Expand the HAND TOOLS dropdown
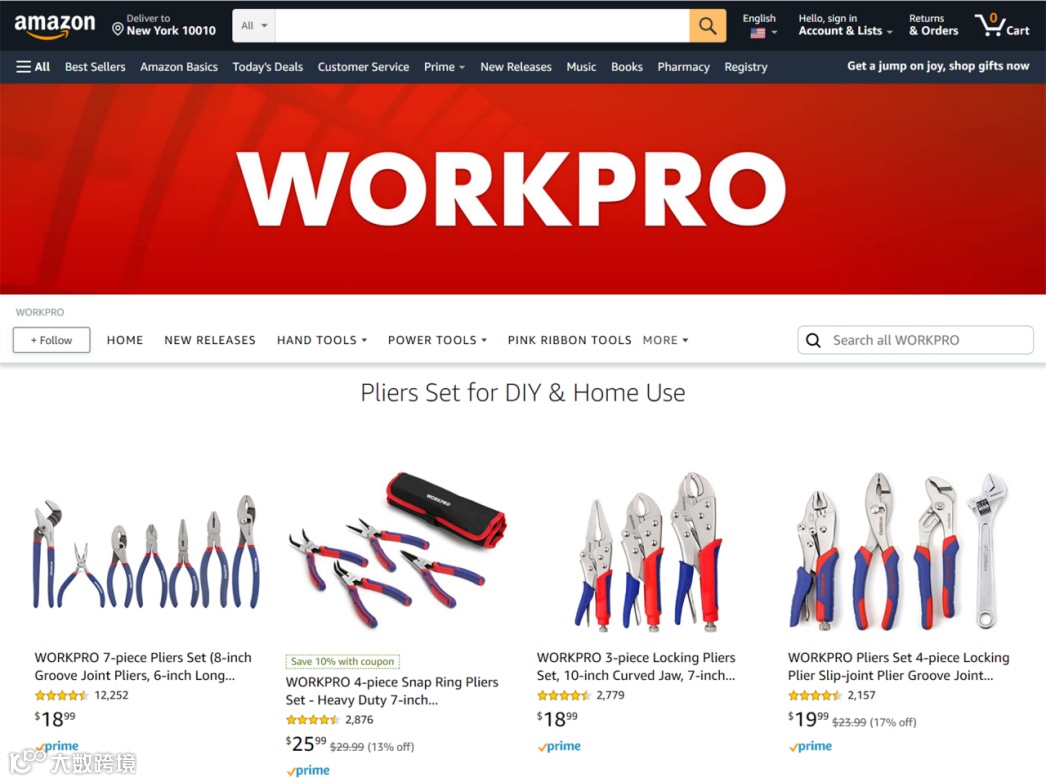 pos(322,340)
